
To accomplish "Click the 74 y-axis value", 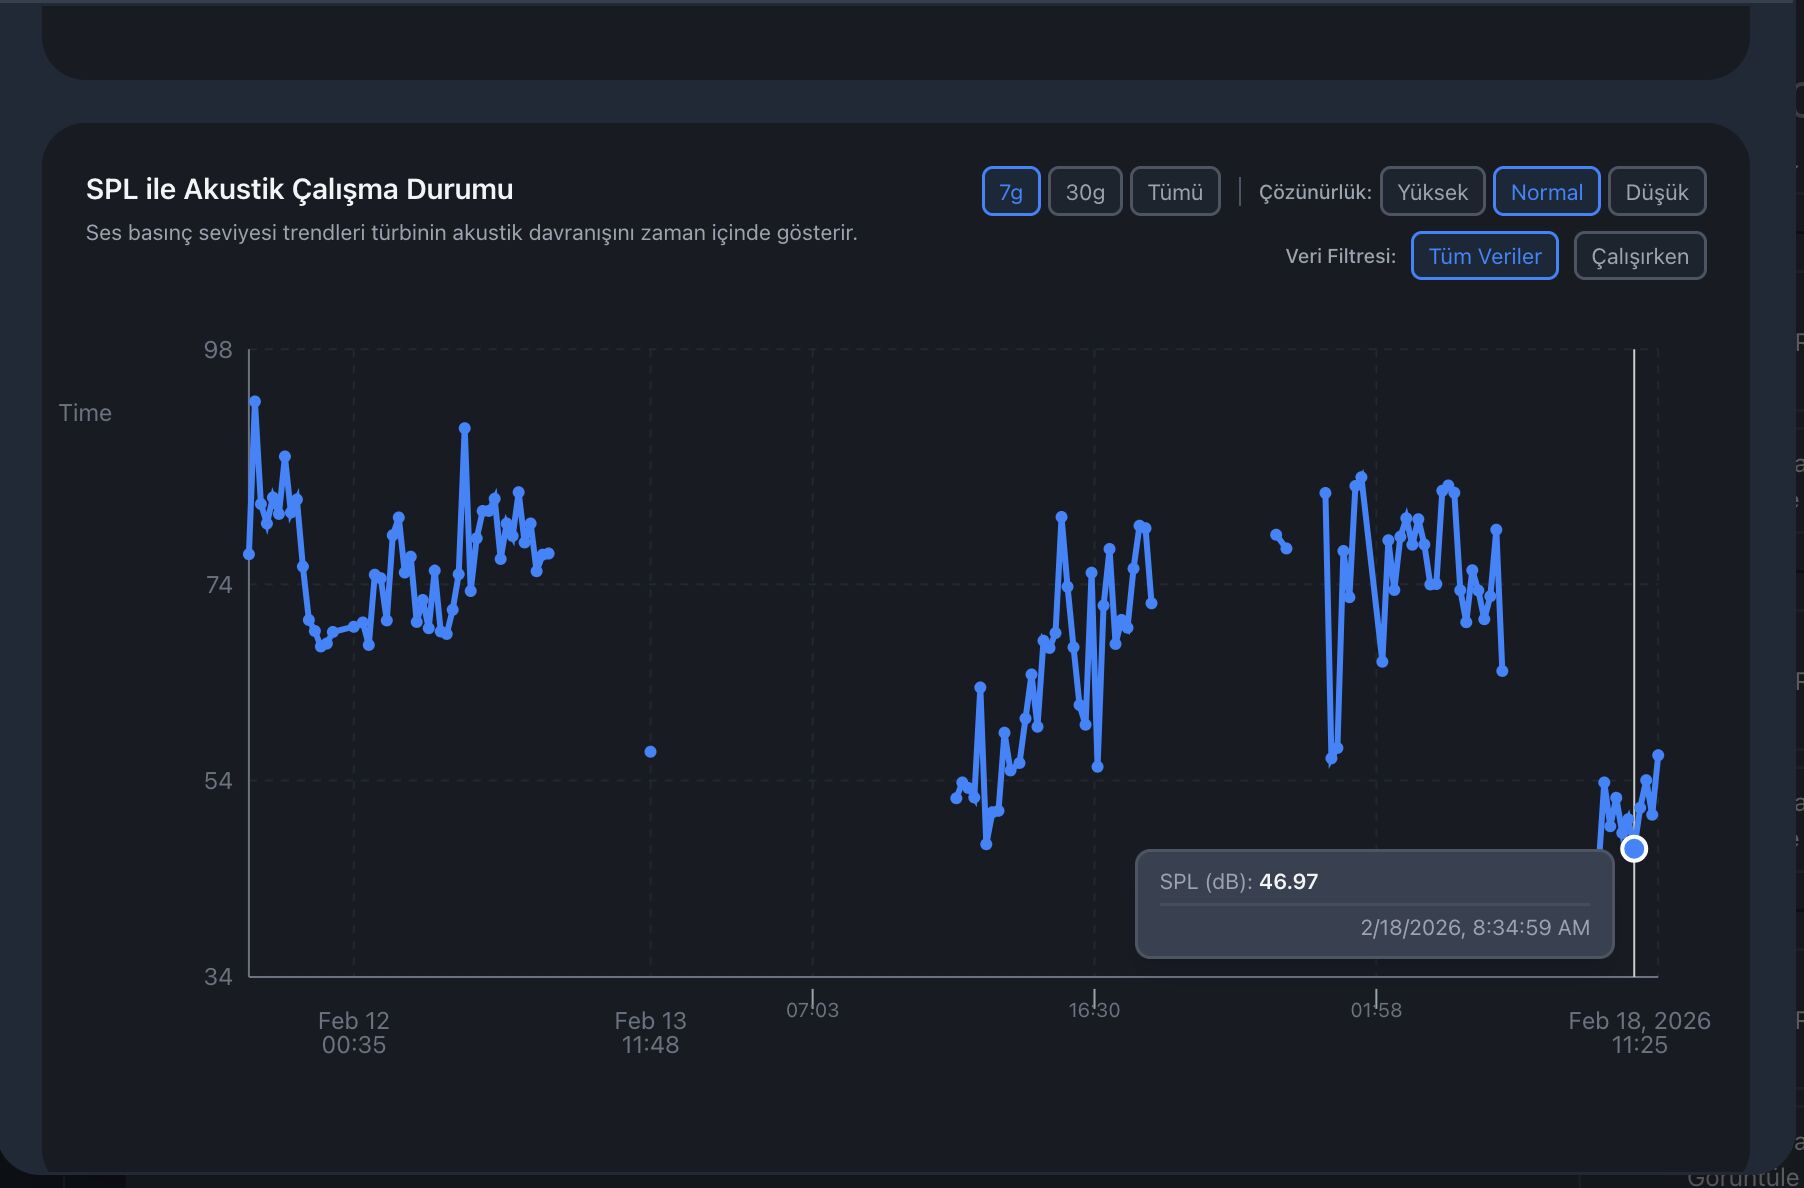I will point(218,585).
